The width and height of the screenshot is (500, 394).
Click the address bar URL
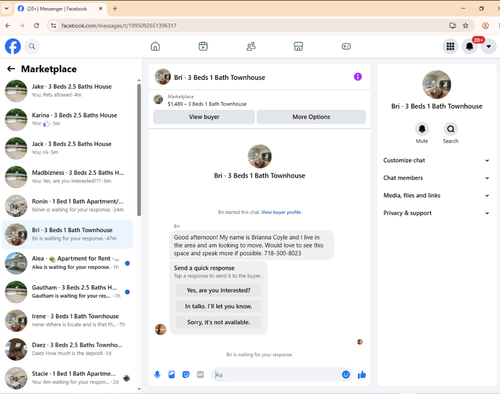click(119, 26)
